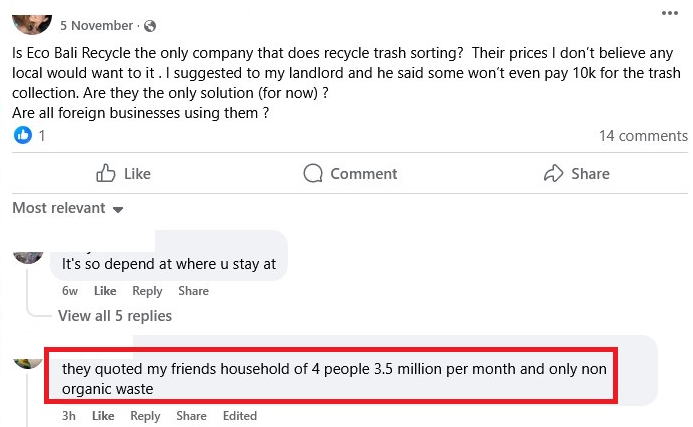This screenshot has height=427, width=693.
Task: Expand the Most relevant comment sorting dropdown
Action: (68, 208)
